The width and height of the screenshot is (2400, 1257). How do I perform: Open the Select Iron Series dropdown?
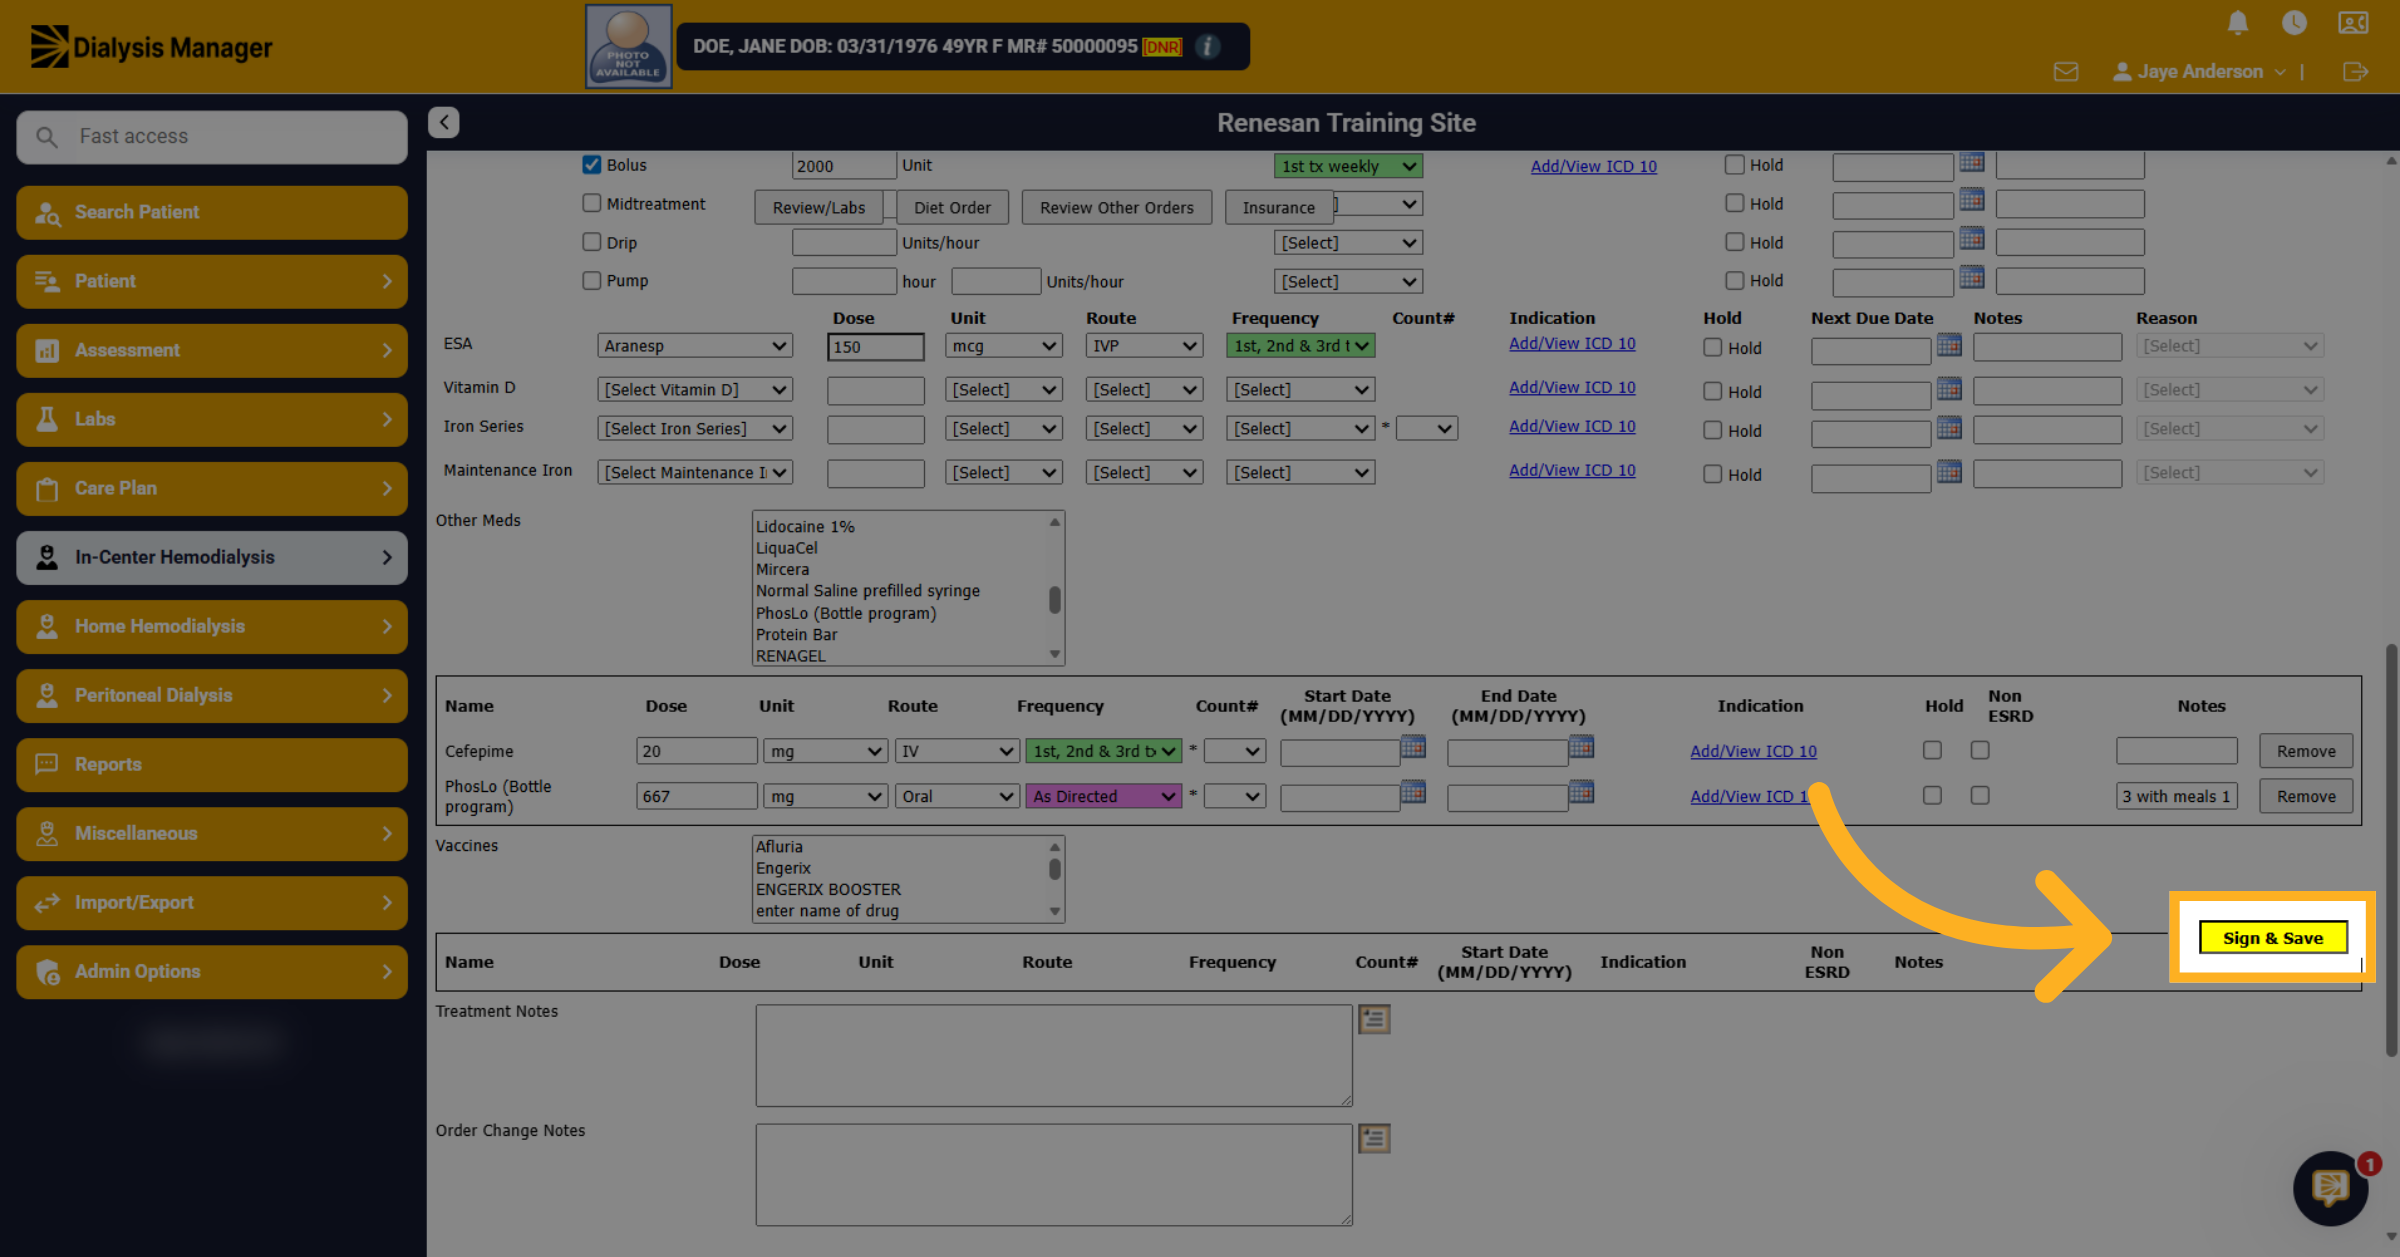[x=695, y=429]
